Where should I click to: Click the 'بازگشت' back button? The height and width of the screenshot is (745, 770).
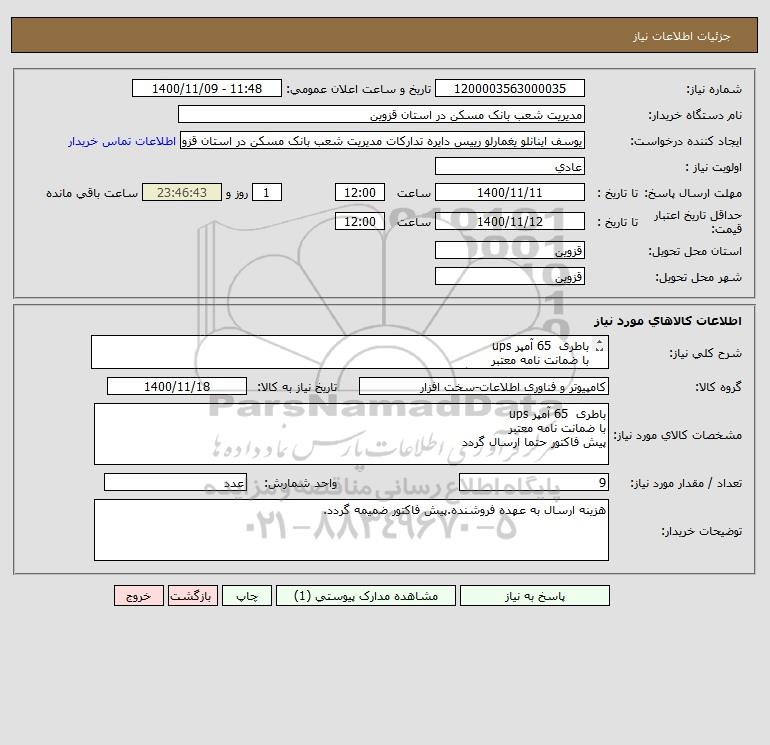[x=192, y=596]
